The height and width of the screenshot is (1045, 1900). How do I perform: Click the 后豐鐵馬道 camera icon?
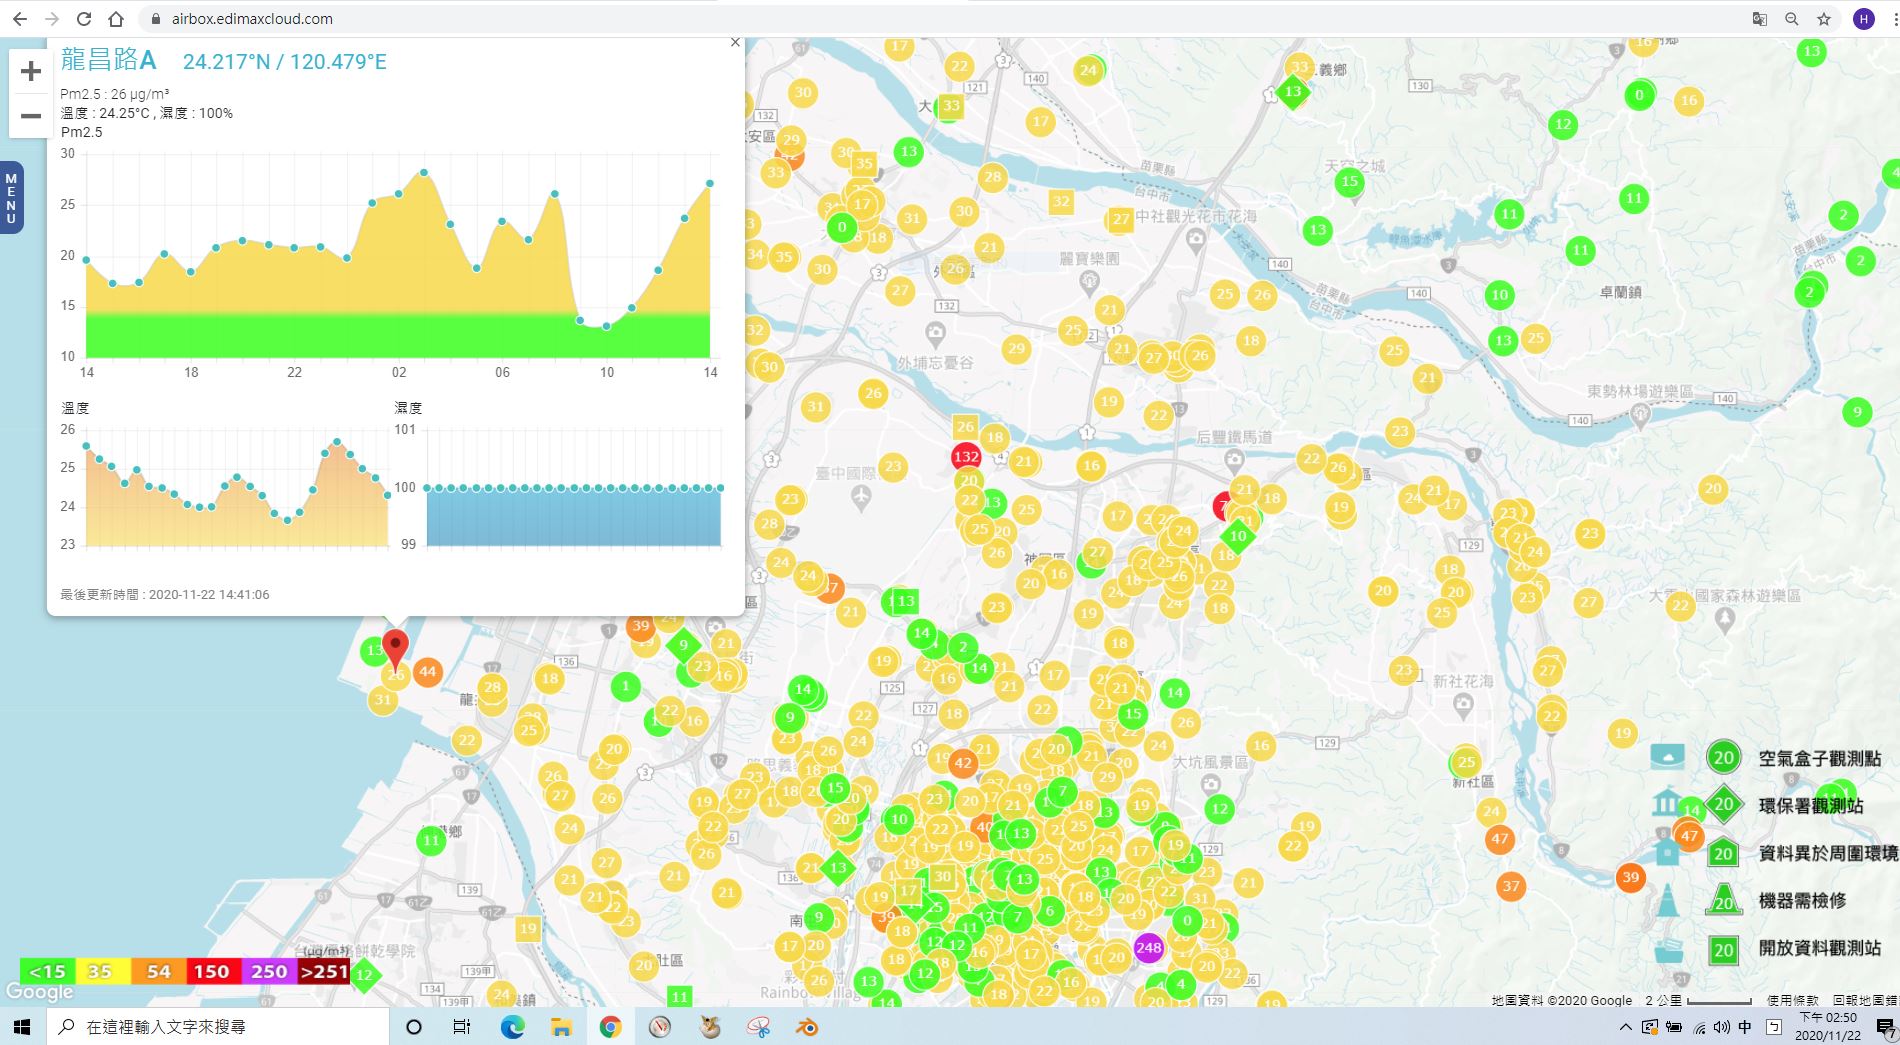1235,461
